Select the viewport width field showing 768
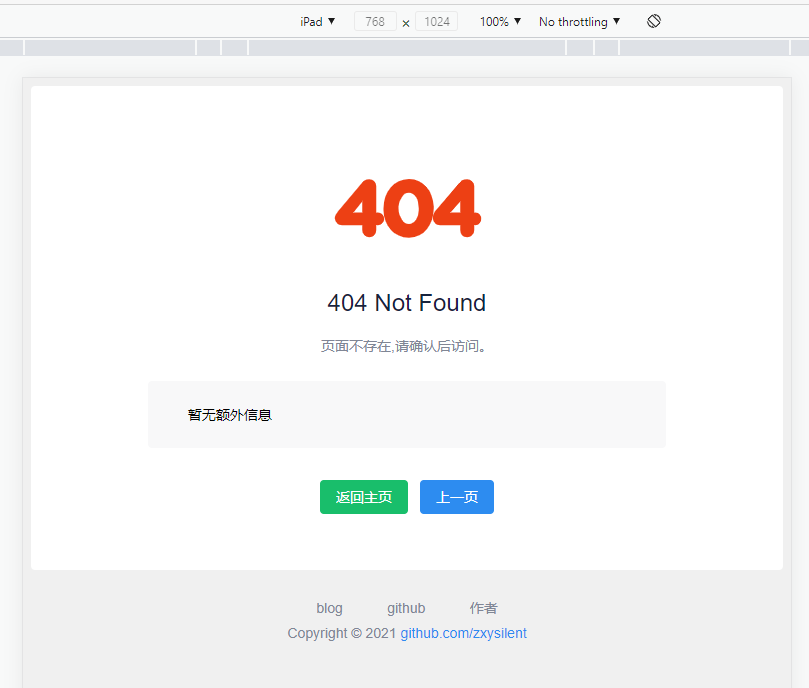Viewport: 809px width, 688px height. 375,20
